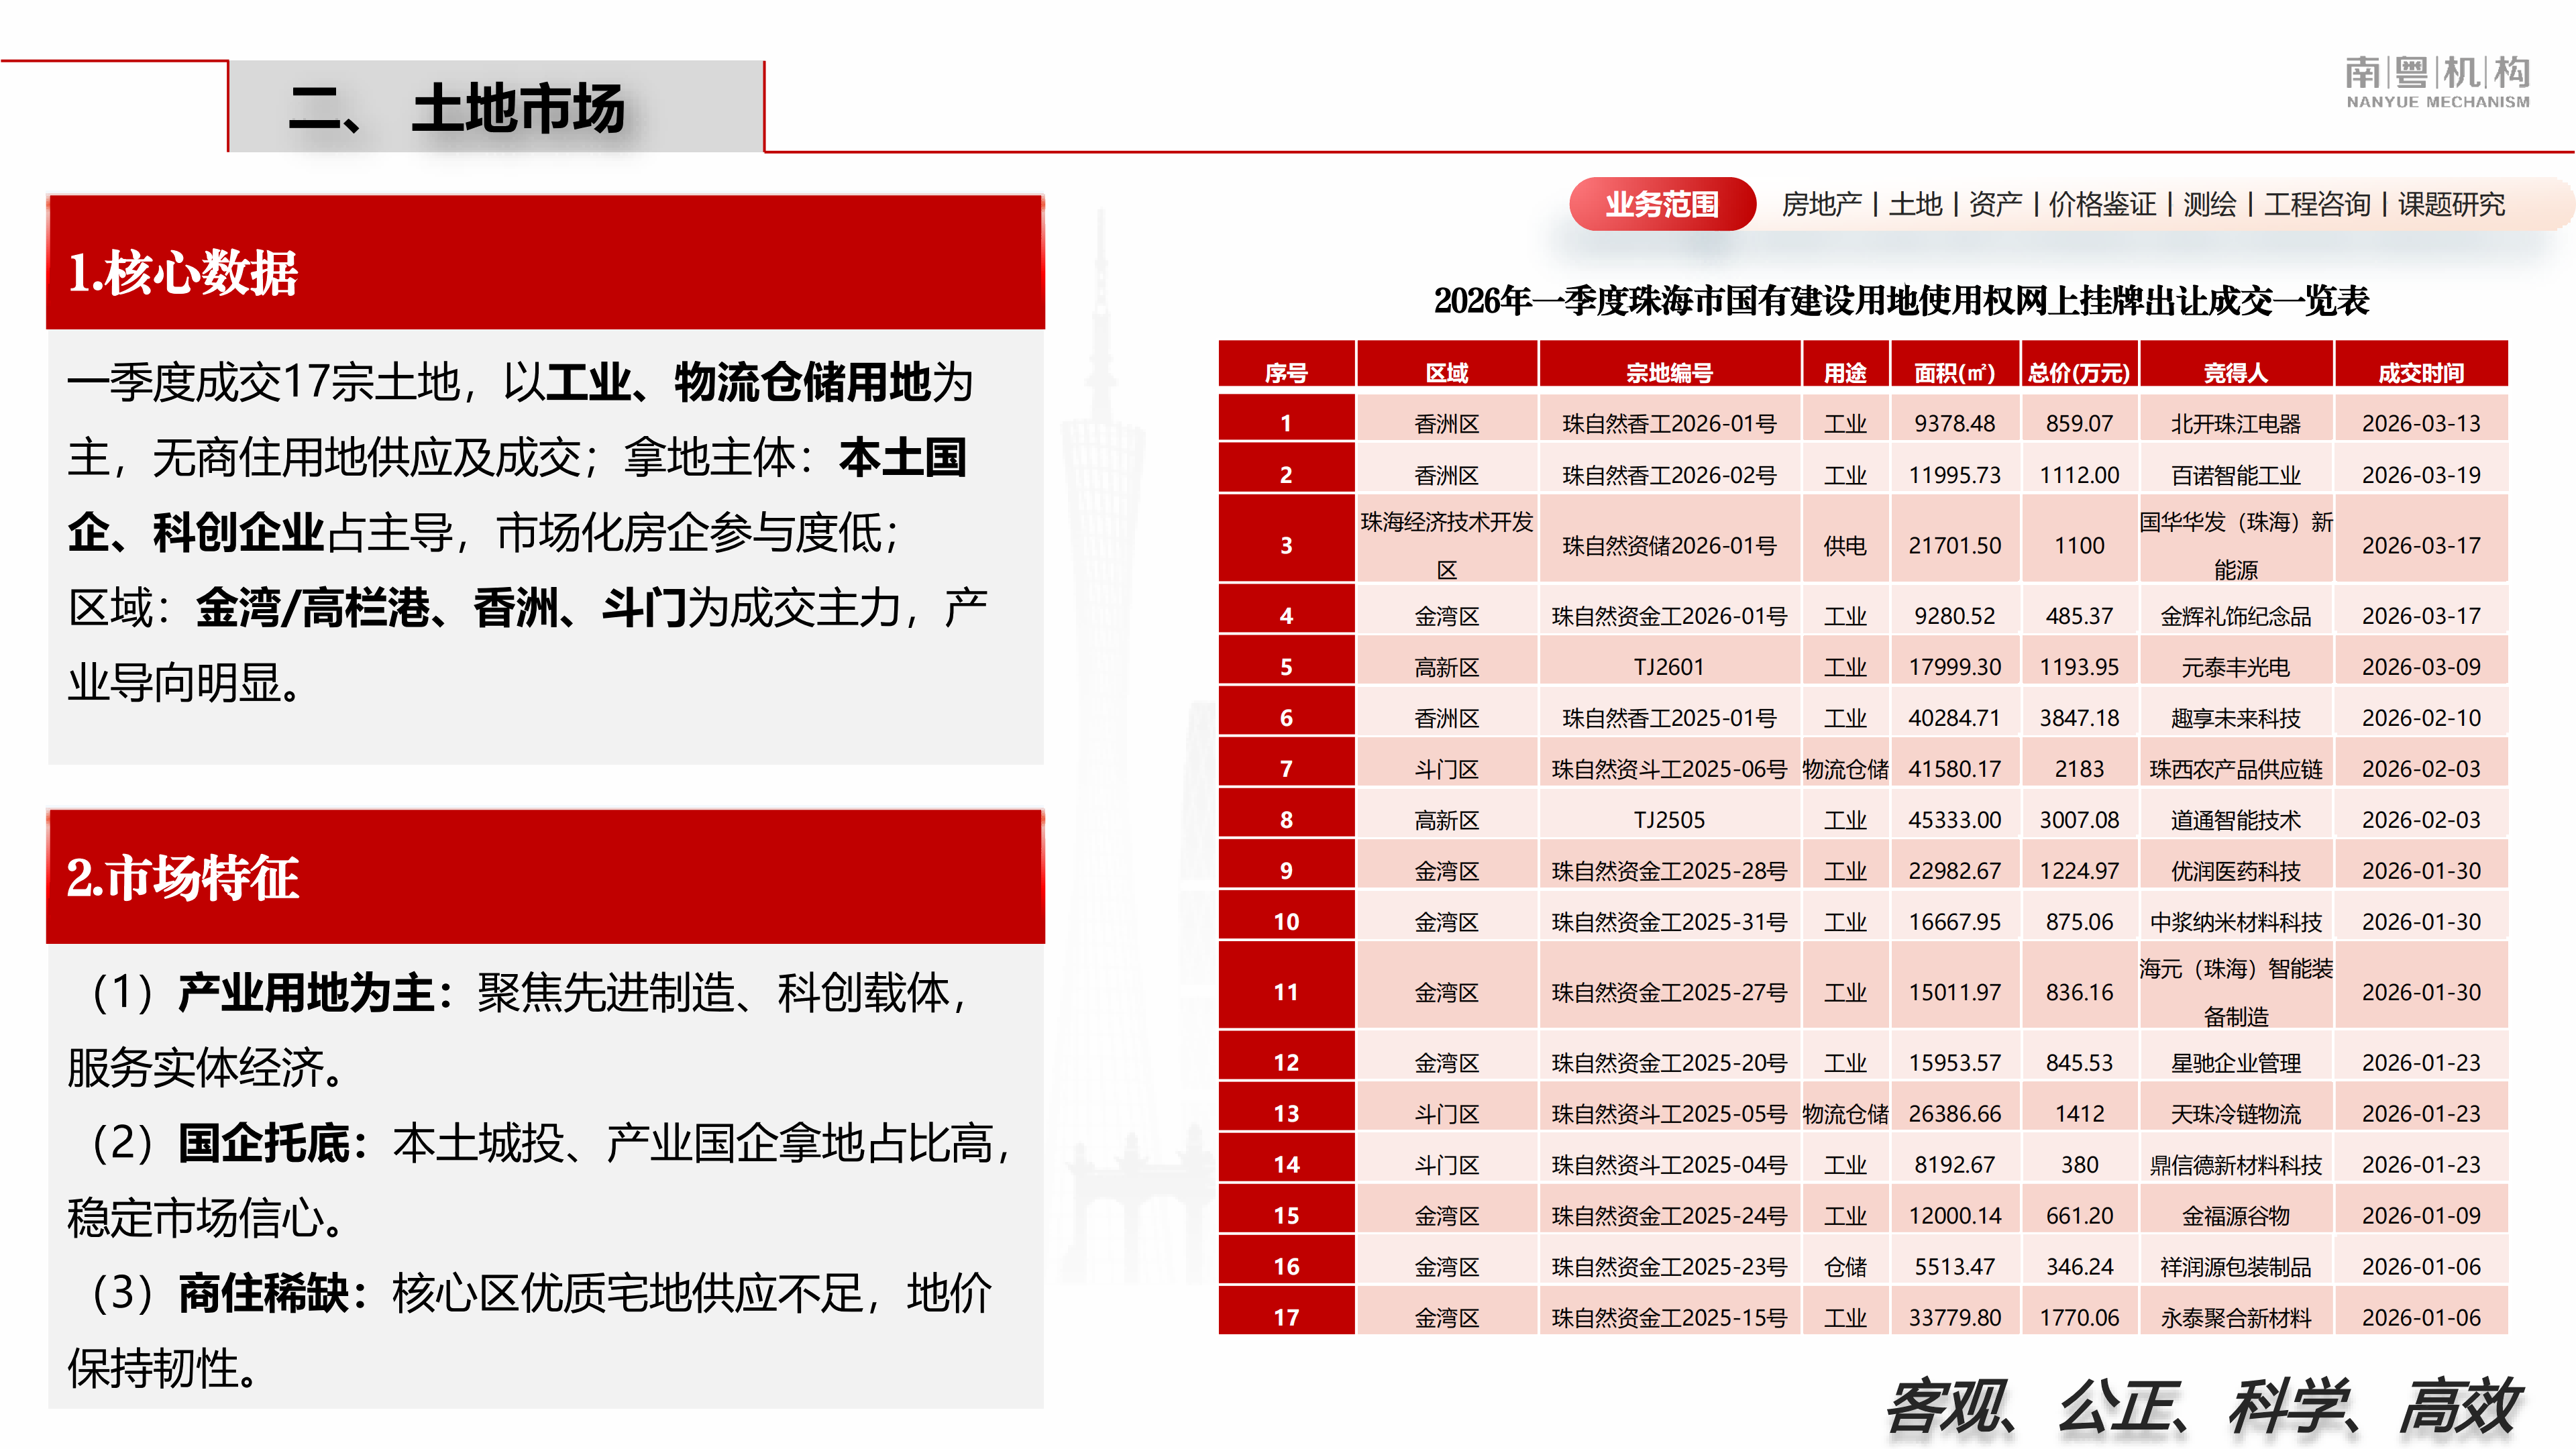The width and height of the screenshot is (2576, 1449).
Task: Select the row number 17 cell
Action: [x=1286, y=1317]
